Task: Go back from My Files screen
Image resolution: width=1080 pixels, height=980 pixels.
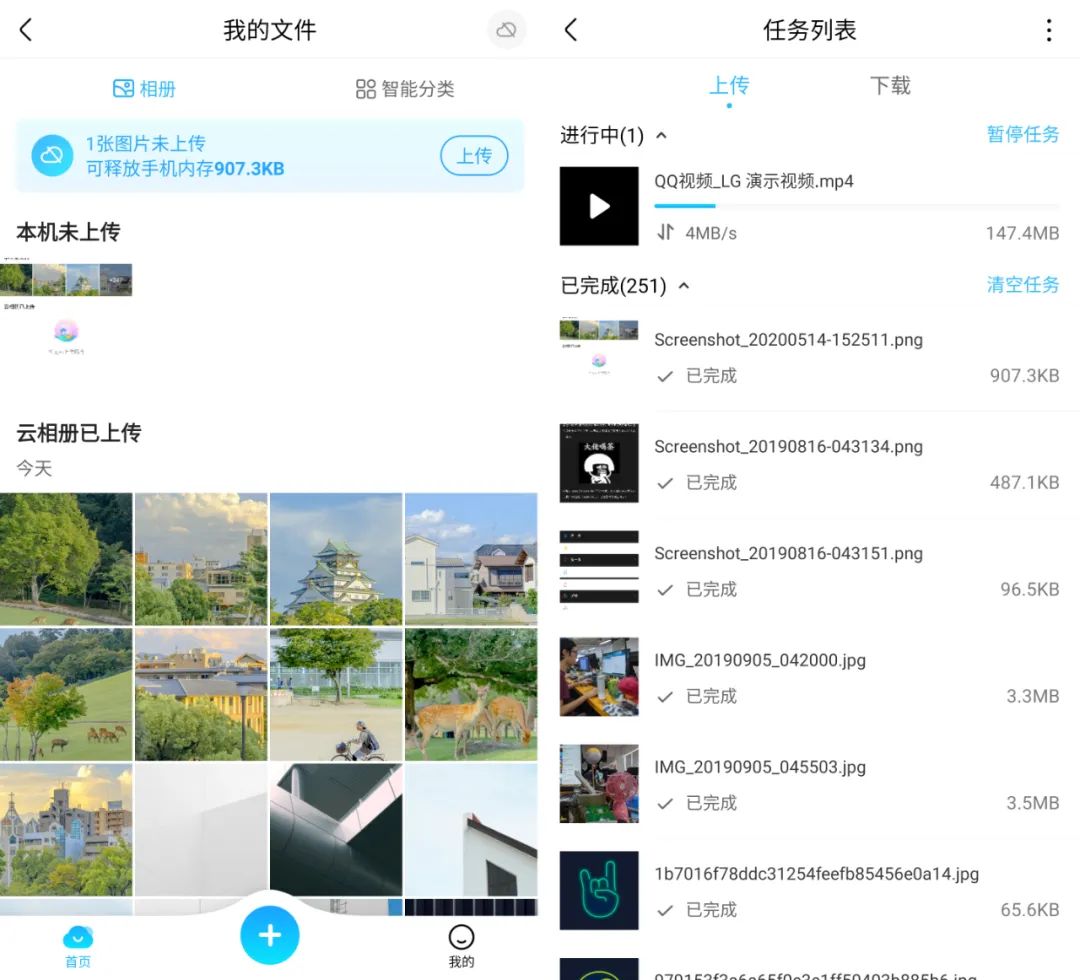Action: [x=26, y=30]
